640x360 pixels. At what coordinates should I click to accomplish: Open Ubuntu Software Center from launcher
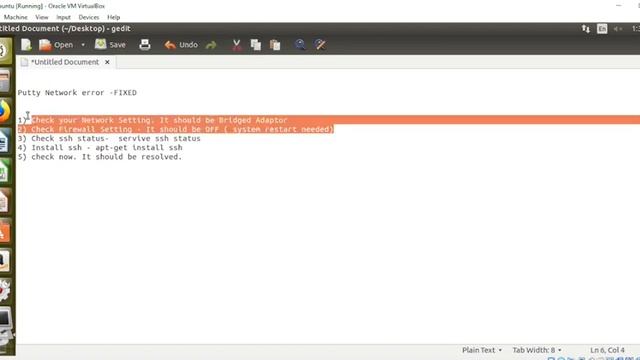4,231
